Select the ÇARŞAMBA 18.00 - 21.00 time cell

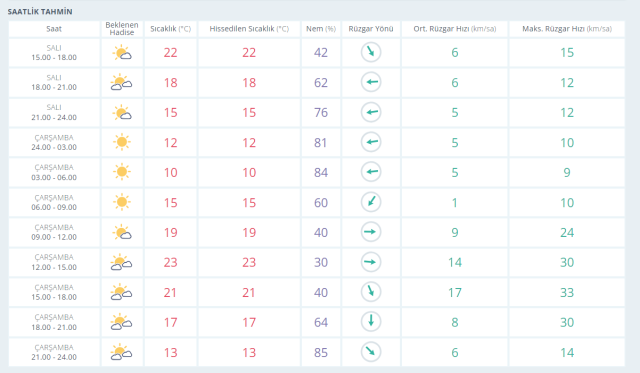tap(54, 322)
